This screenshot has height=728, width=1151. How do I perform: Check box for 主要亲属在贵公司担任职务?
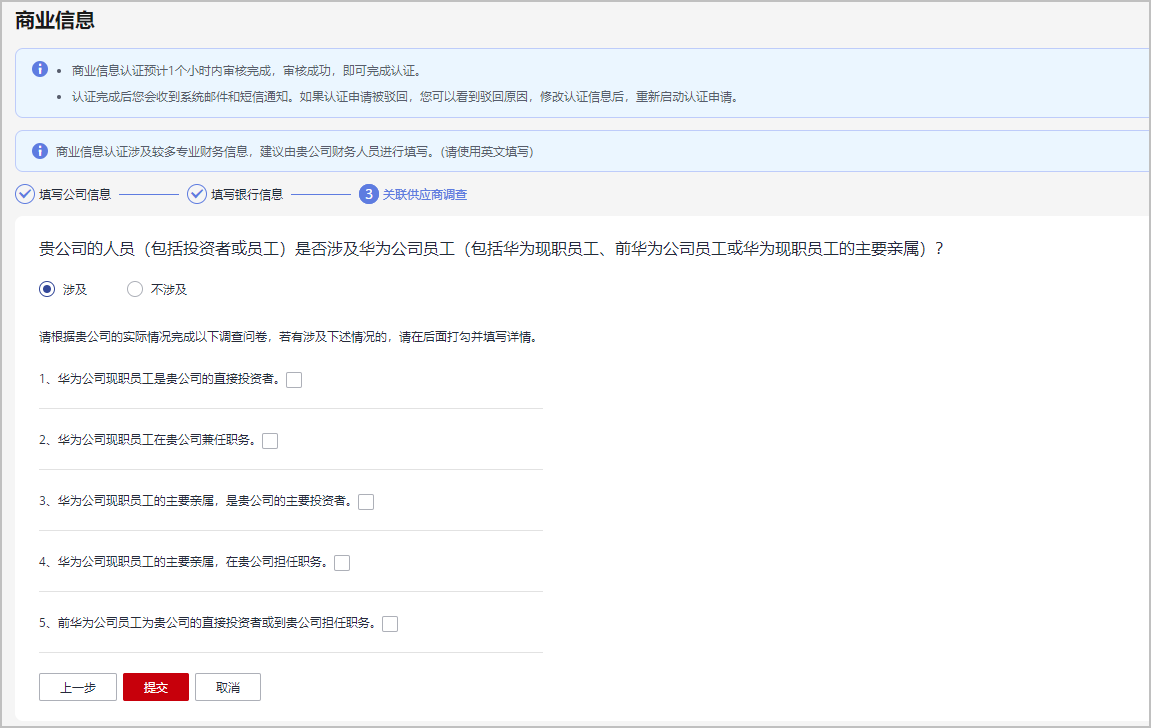pos(342,562)
